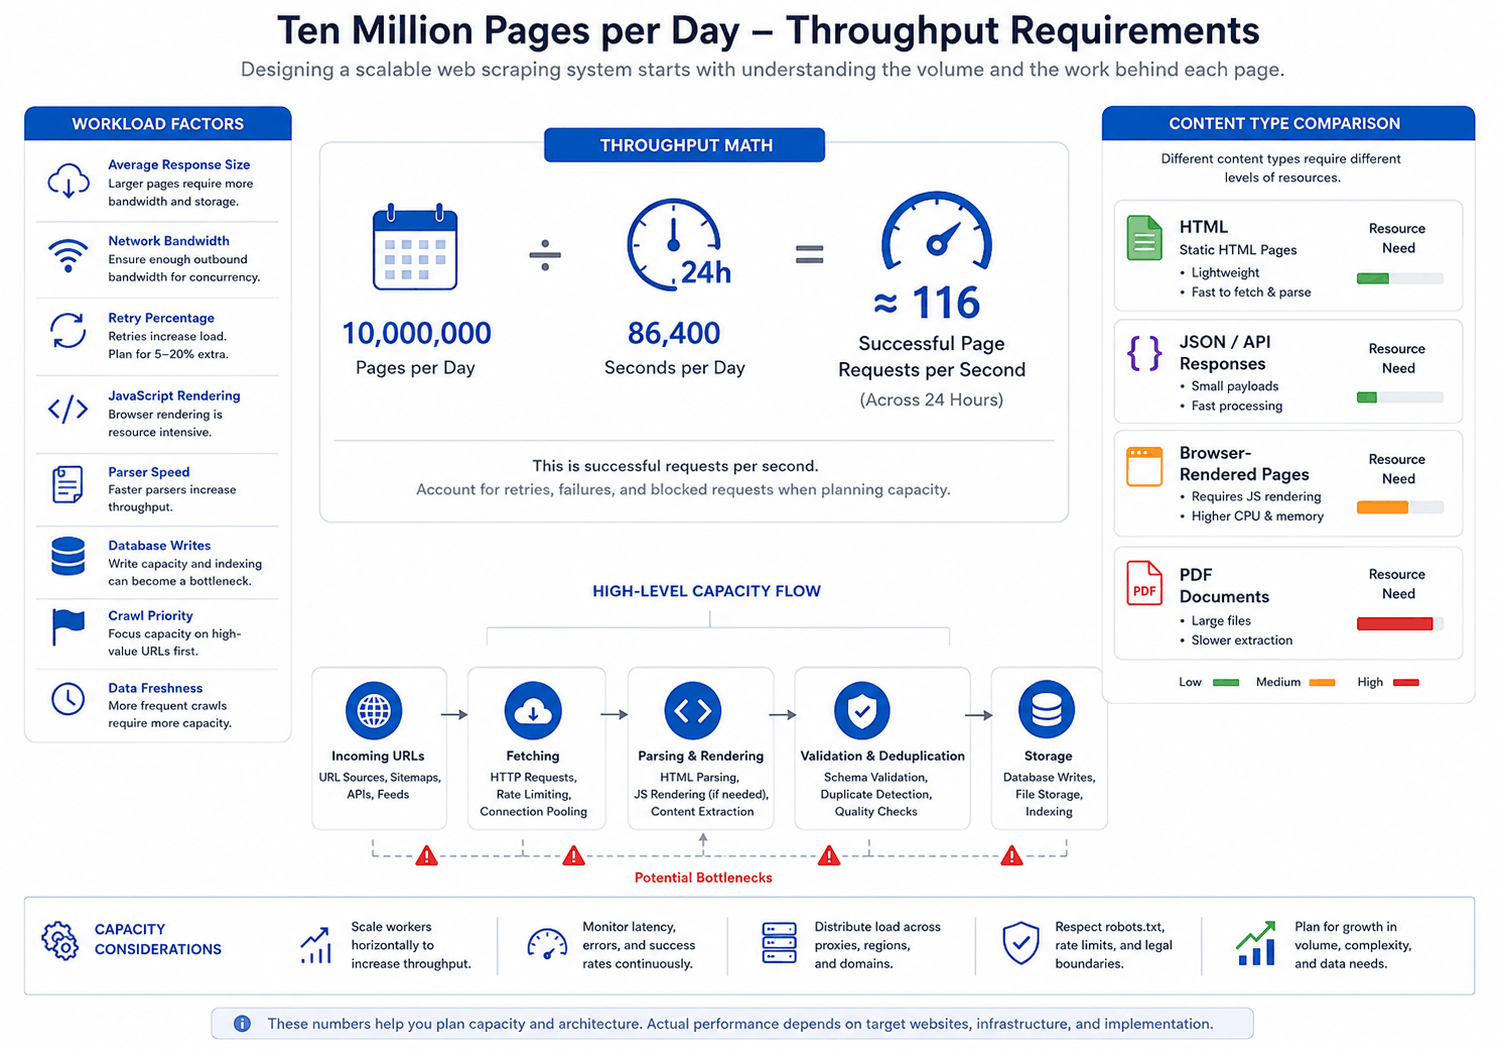This screenshot has height=1049, width=1499.
Task: Click the document icon beside Parser Speed
Action: [x=67, y=484]
